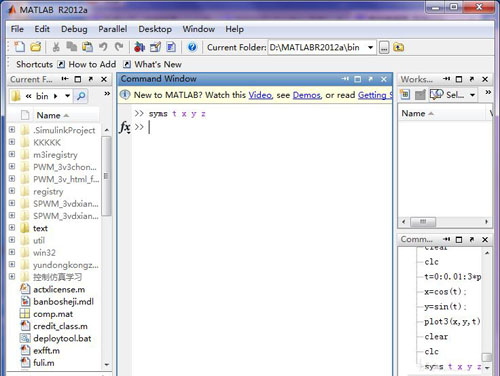
Task: Sort Workspace by Name column header
Action: [417, 113]
